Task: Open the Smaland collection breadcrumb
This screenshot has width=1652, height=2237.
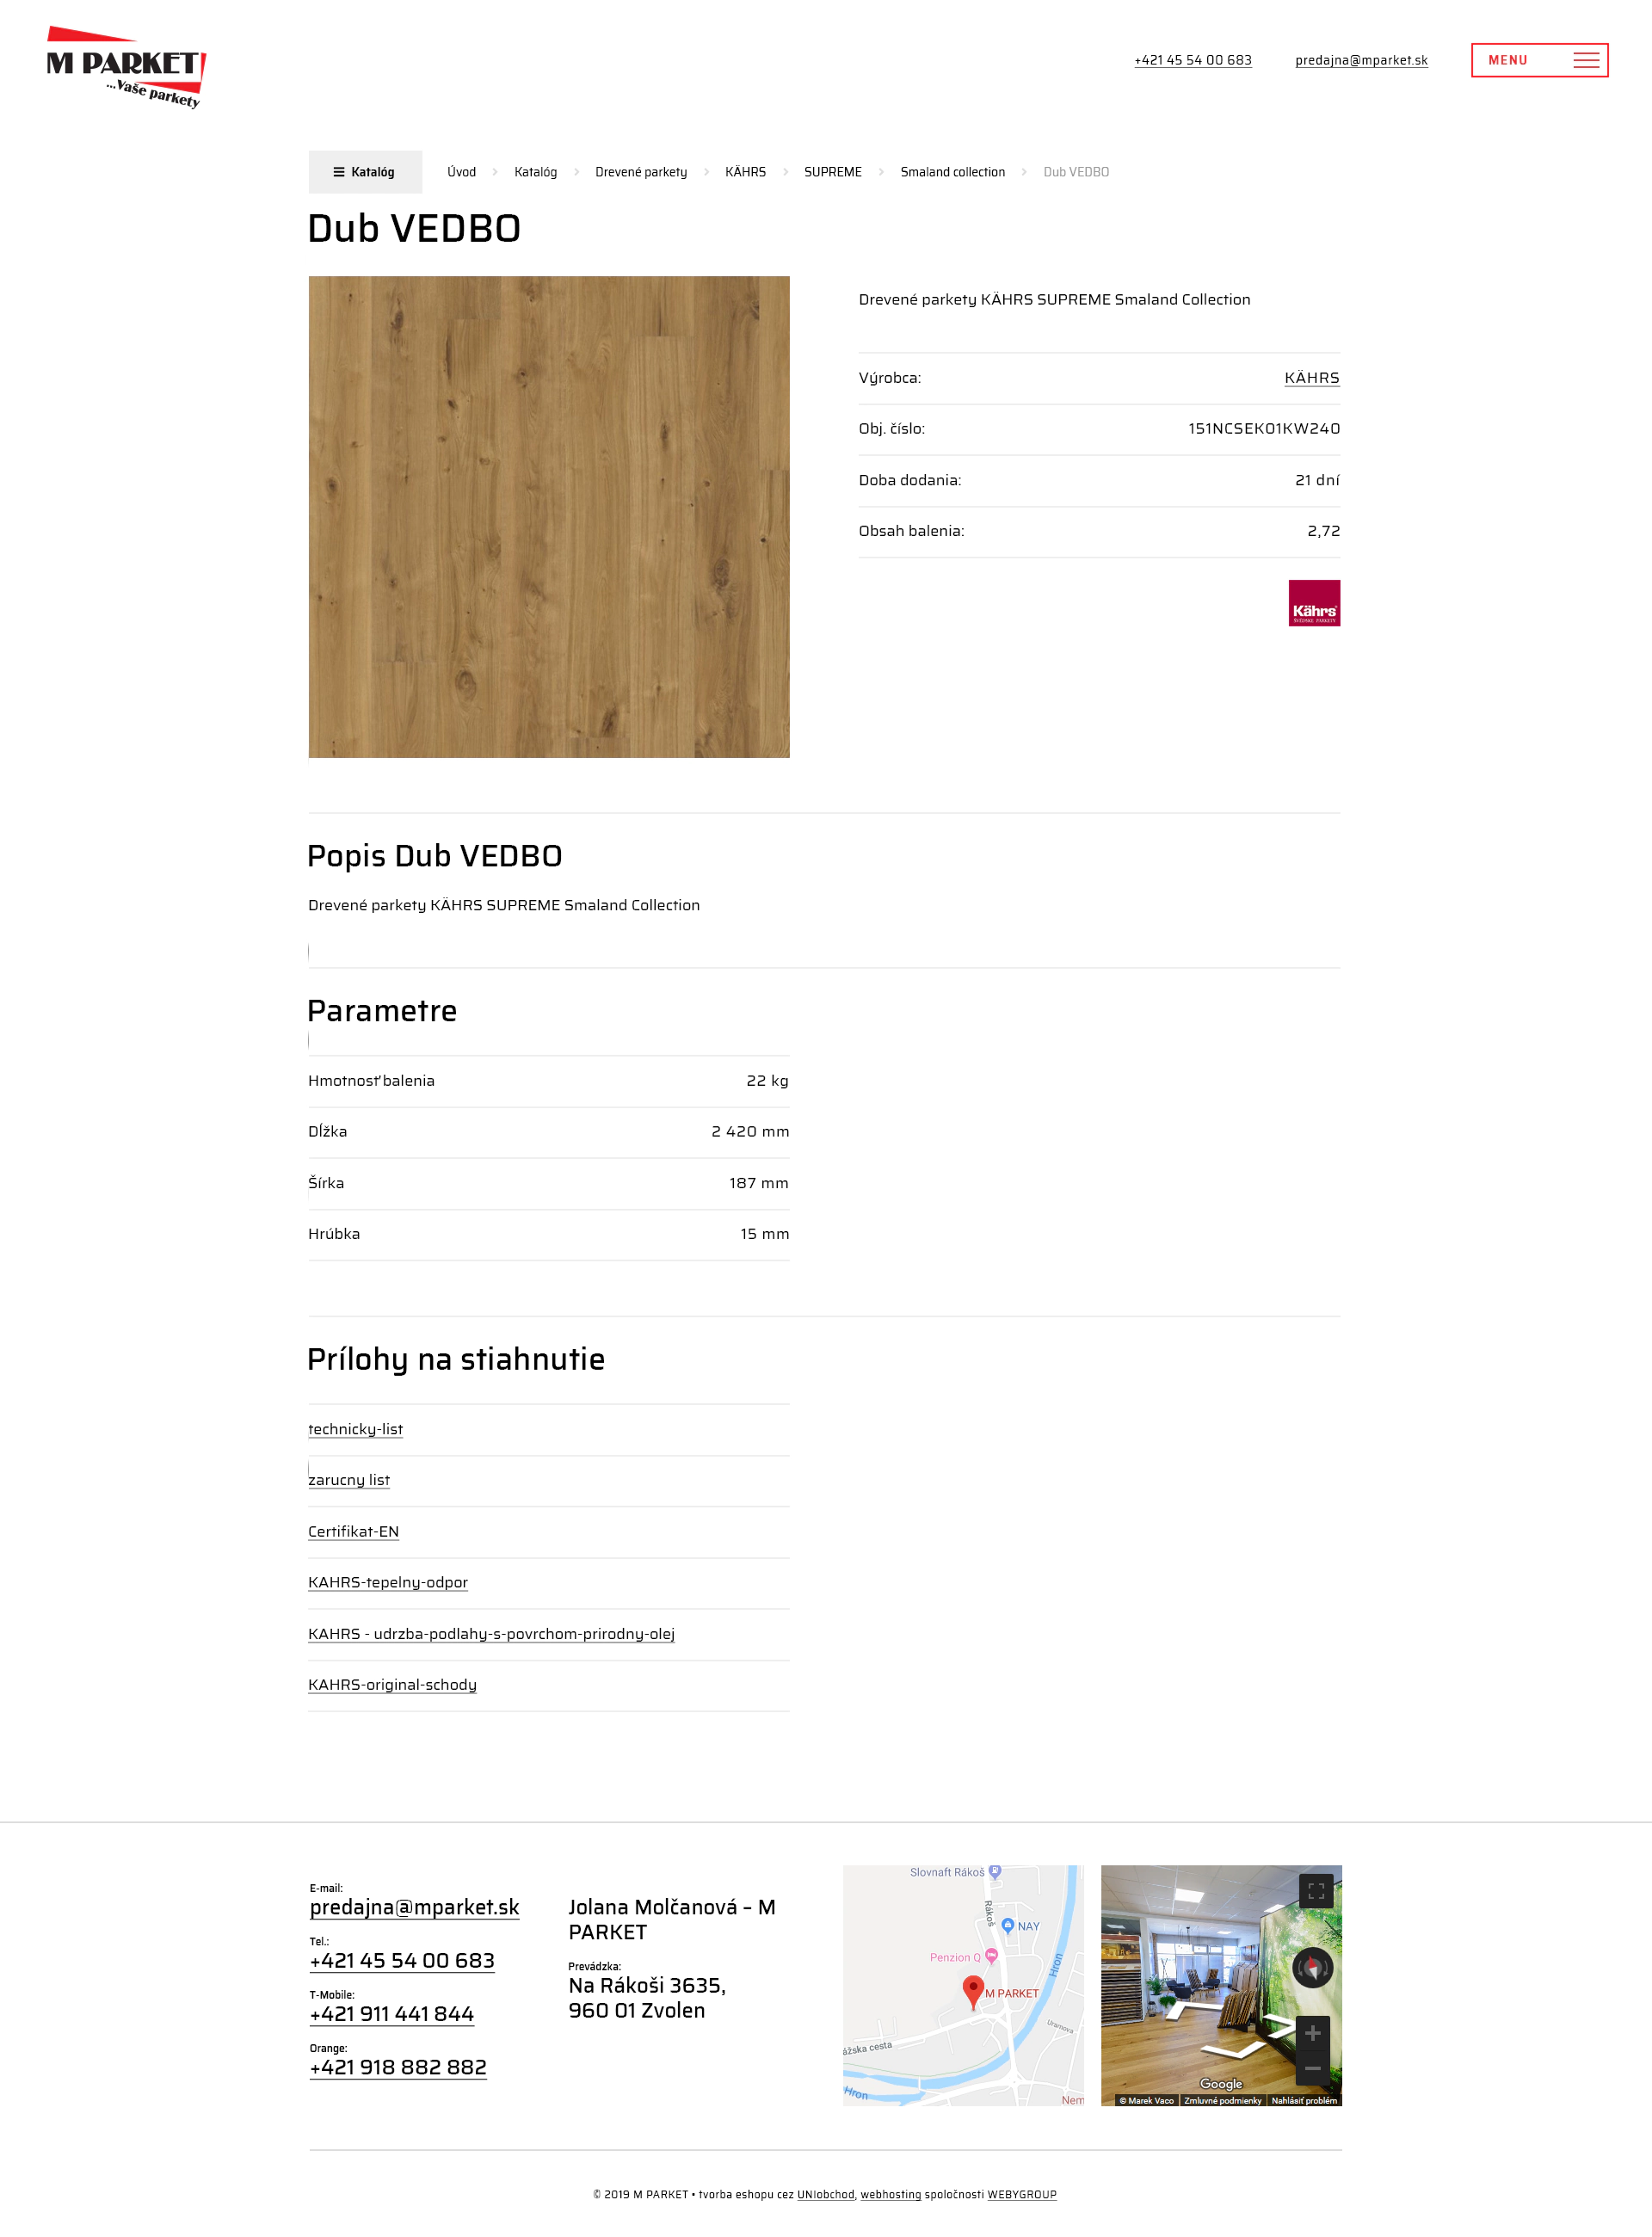Action: 952,172
